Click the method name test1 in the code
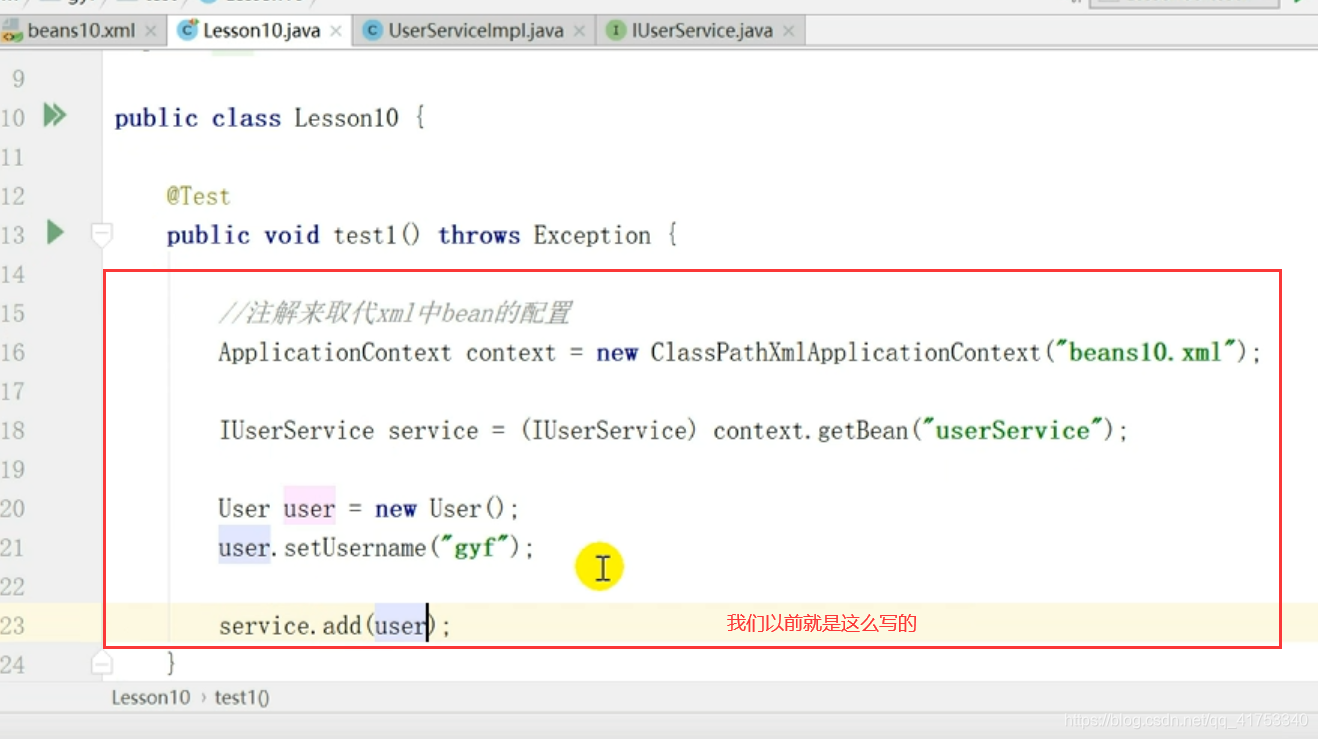This screenshot has width=1318, height=739. 366,235
